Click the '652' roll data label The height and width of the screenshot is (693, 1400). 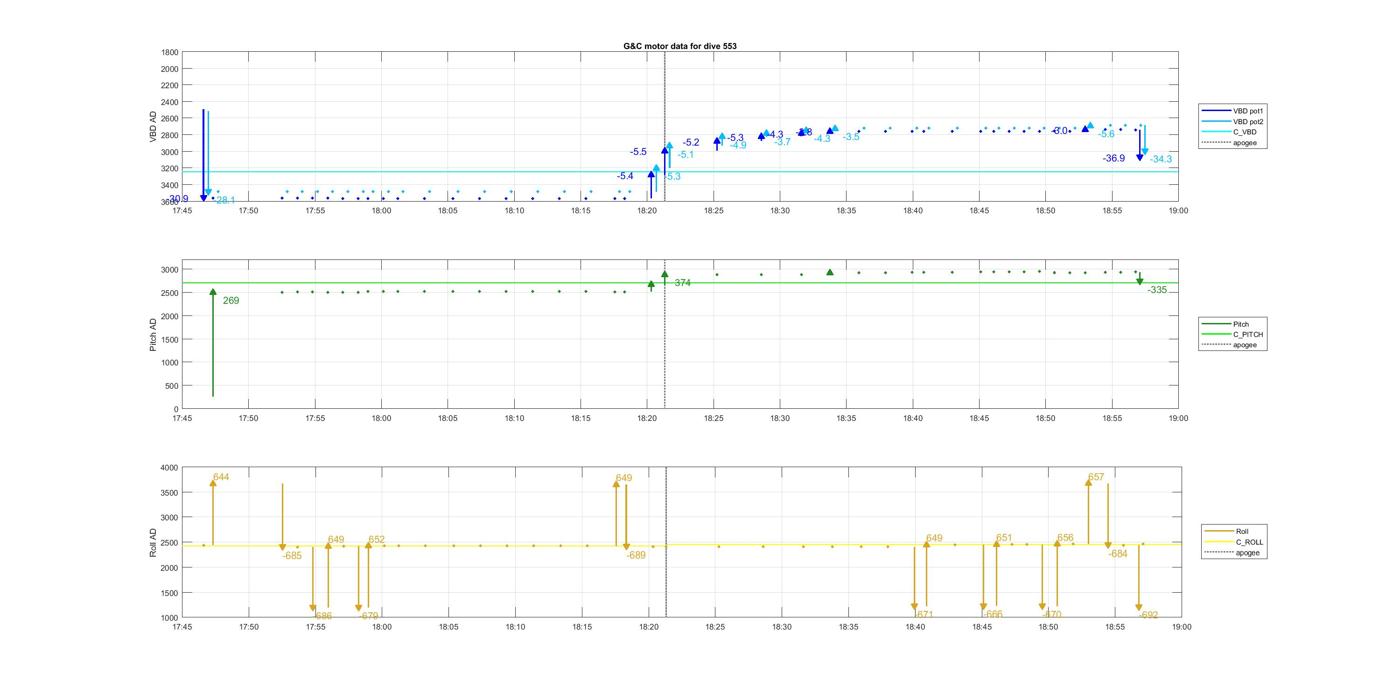[x=376, y=539]
